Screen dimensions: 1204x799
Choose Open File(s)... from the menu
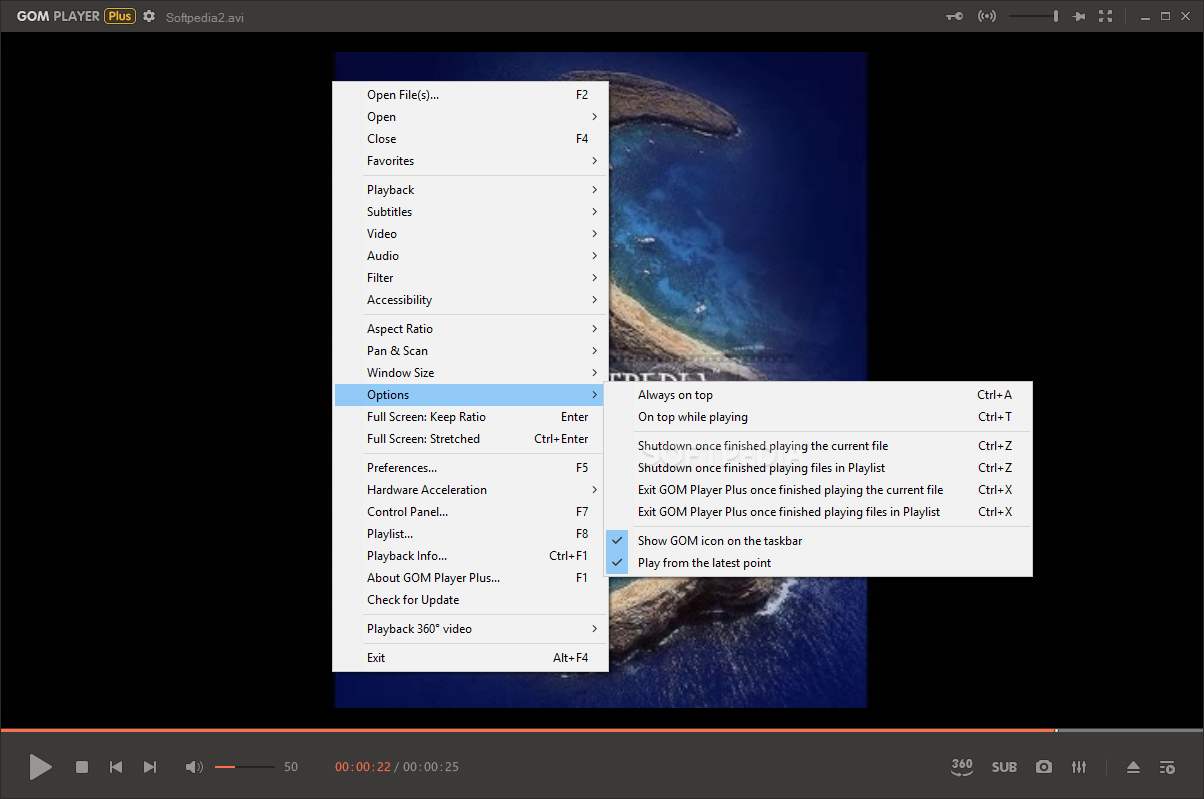470,95
